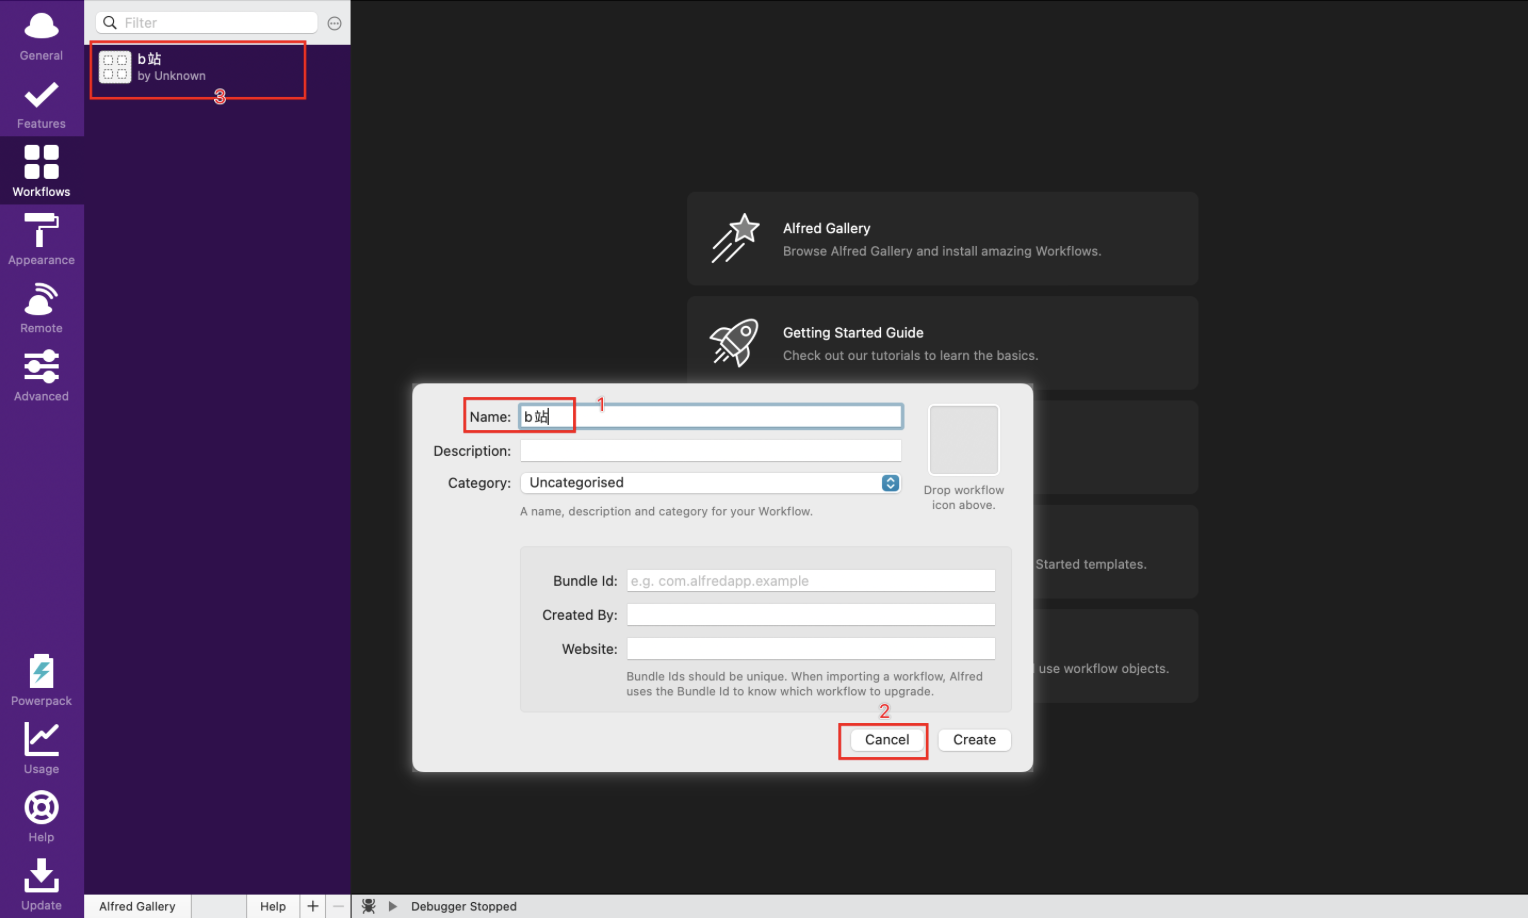1528x920 pixels.
Task: Select the Workflows sidebar section
Action: 41,171
